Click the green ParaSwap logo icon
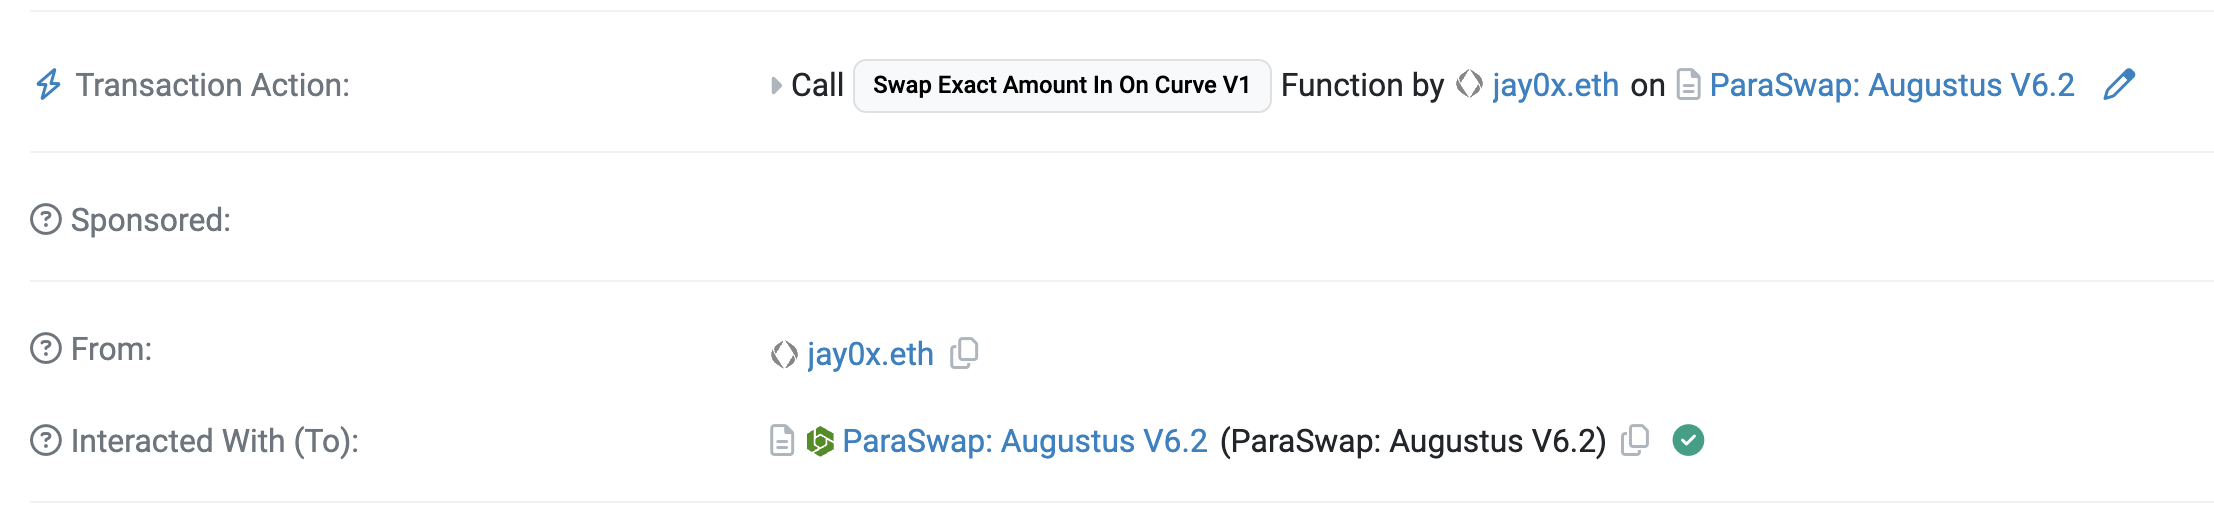Viewport: 2214px width, 526px height. coord(820,441)
